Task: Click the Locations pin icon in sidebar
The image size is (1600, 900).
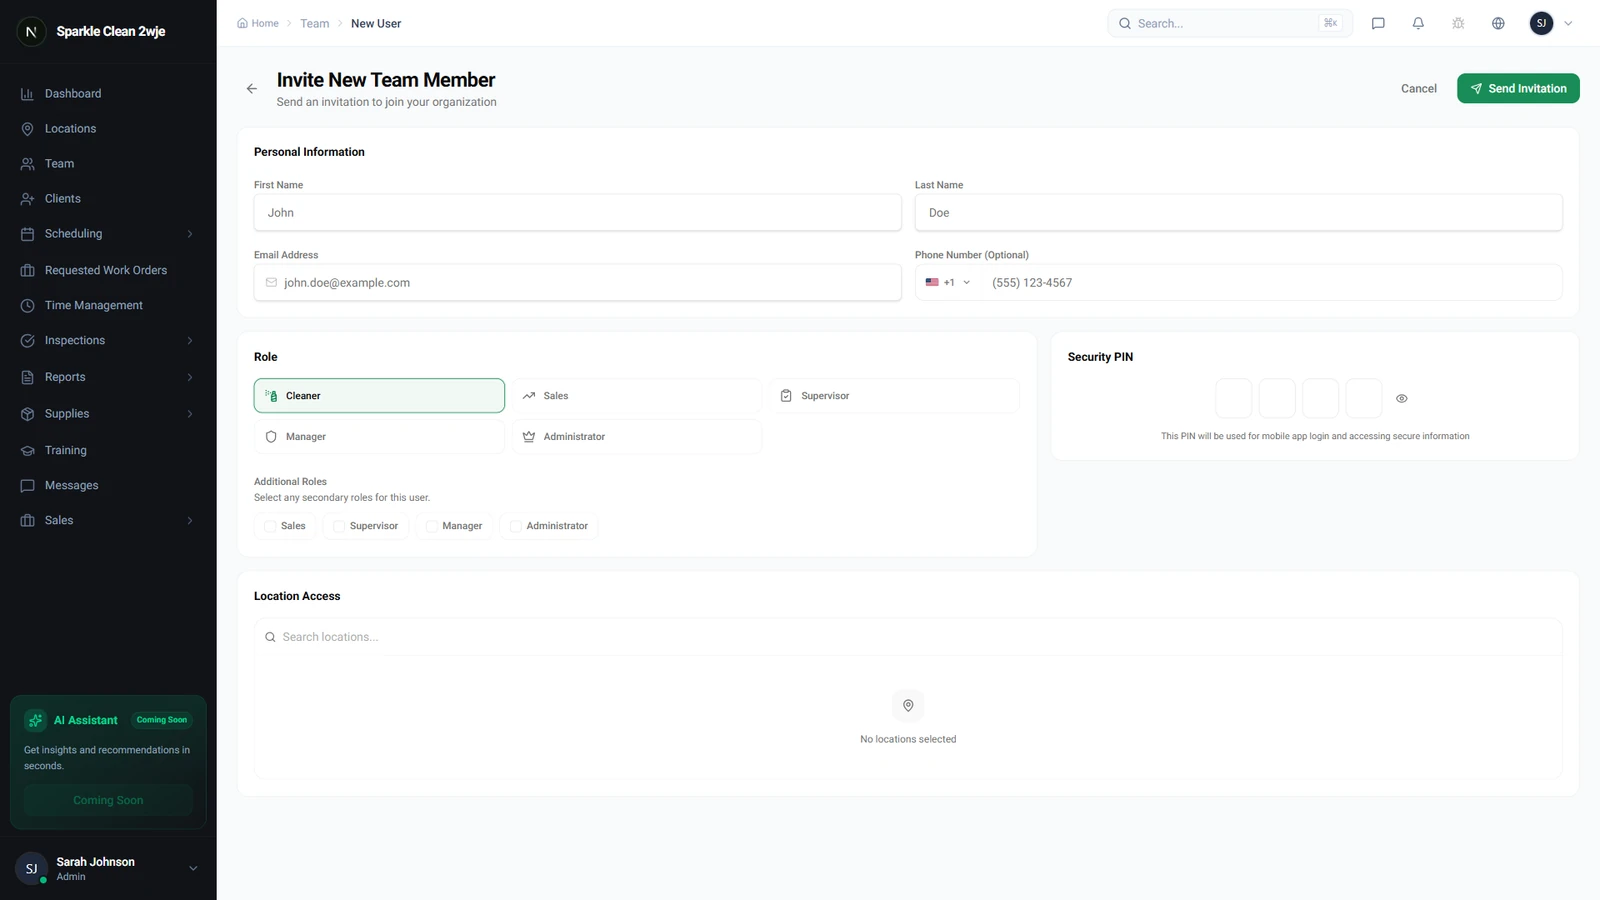Action: (x=27, y=129)
